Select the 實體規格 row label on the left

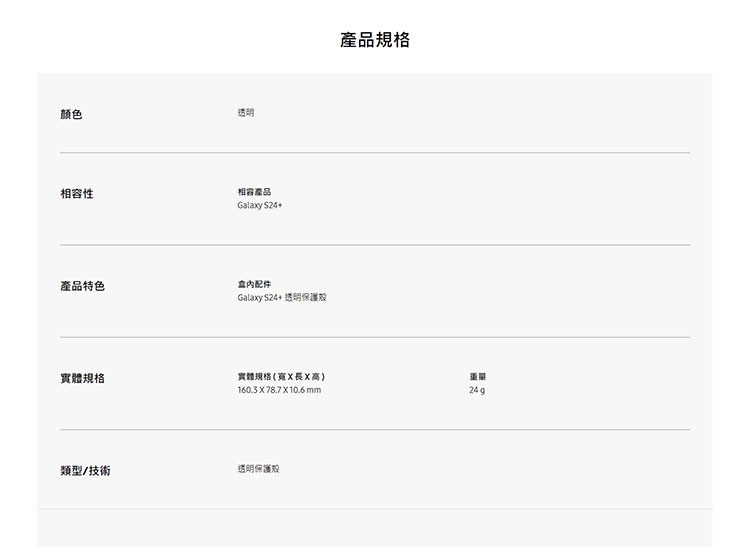tap(82, 379)
